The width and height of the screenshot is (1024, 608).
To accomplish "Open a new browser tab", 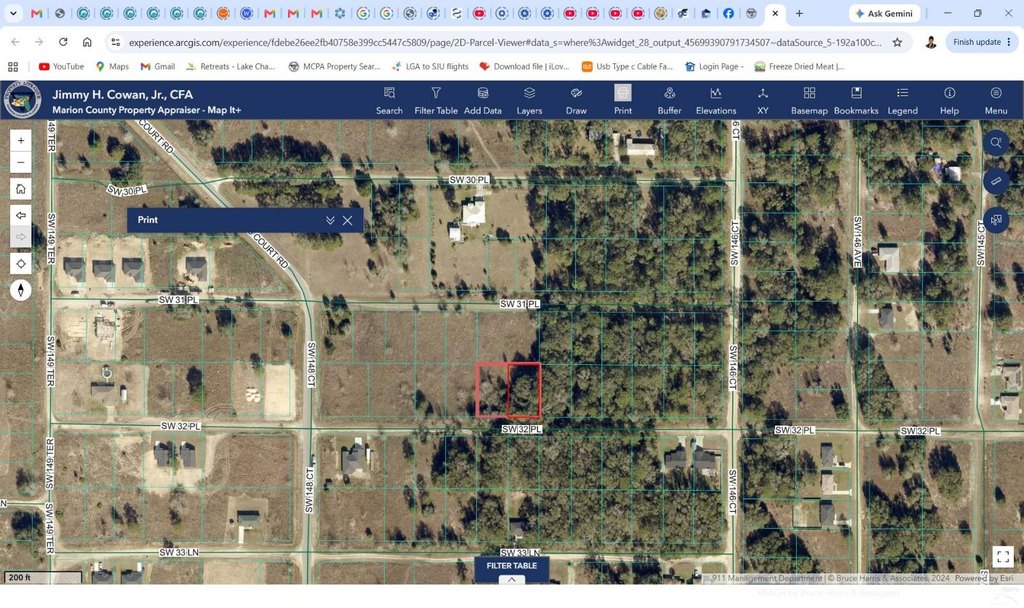I will pyautogui.click(x=799, y=13).
